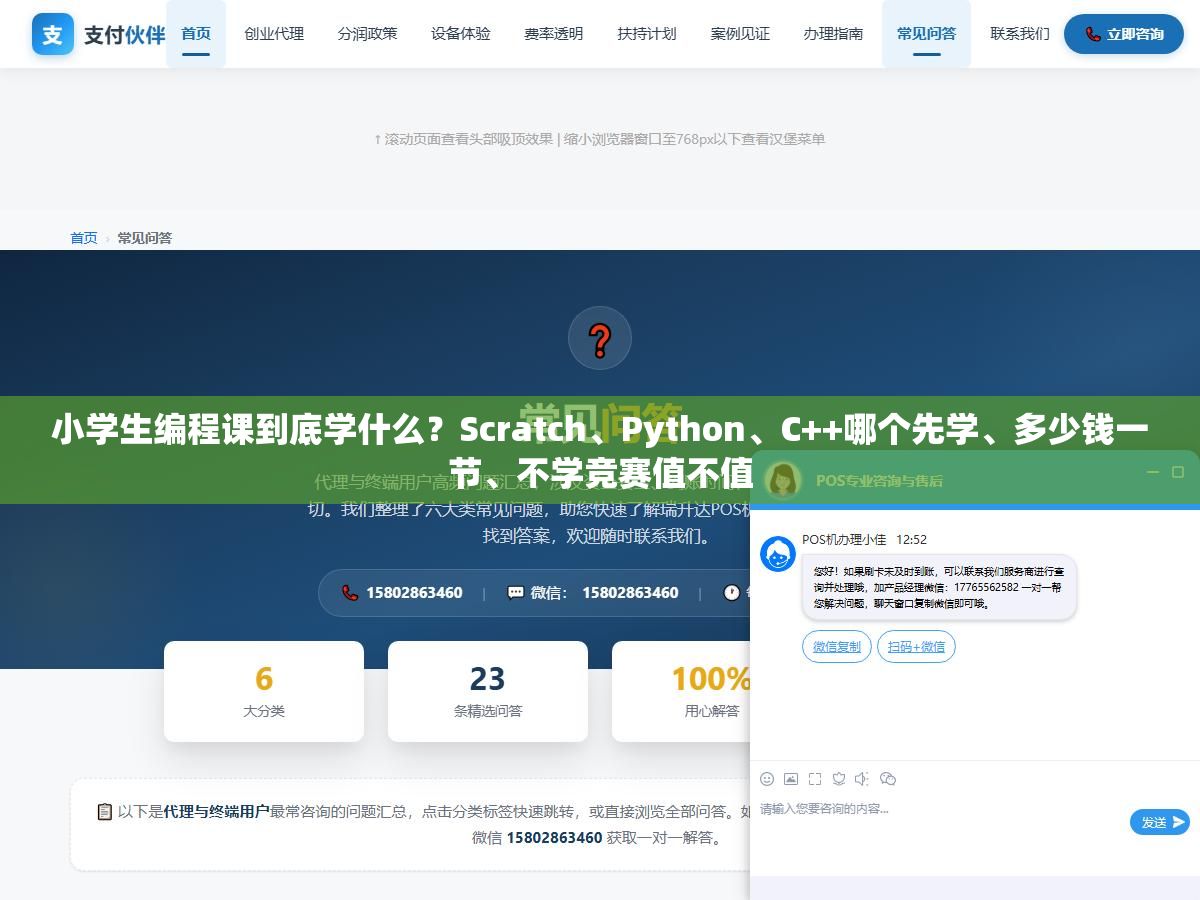Click the 代理与终端用户 bold text in notice
Viewport: 1200px width, 900px height.
point(217,812)
